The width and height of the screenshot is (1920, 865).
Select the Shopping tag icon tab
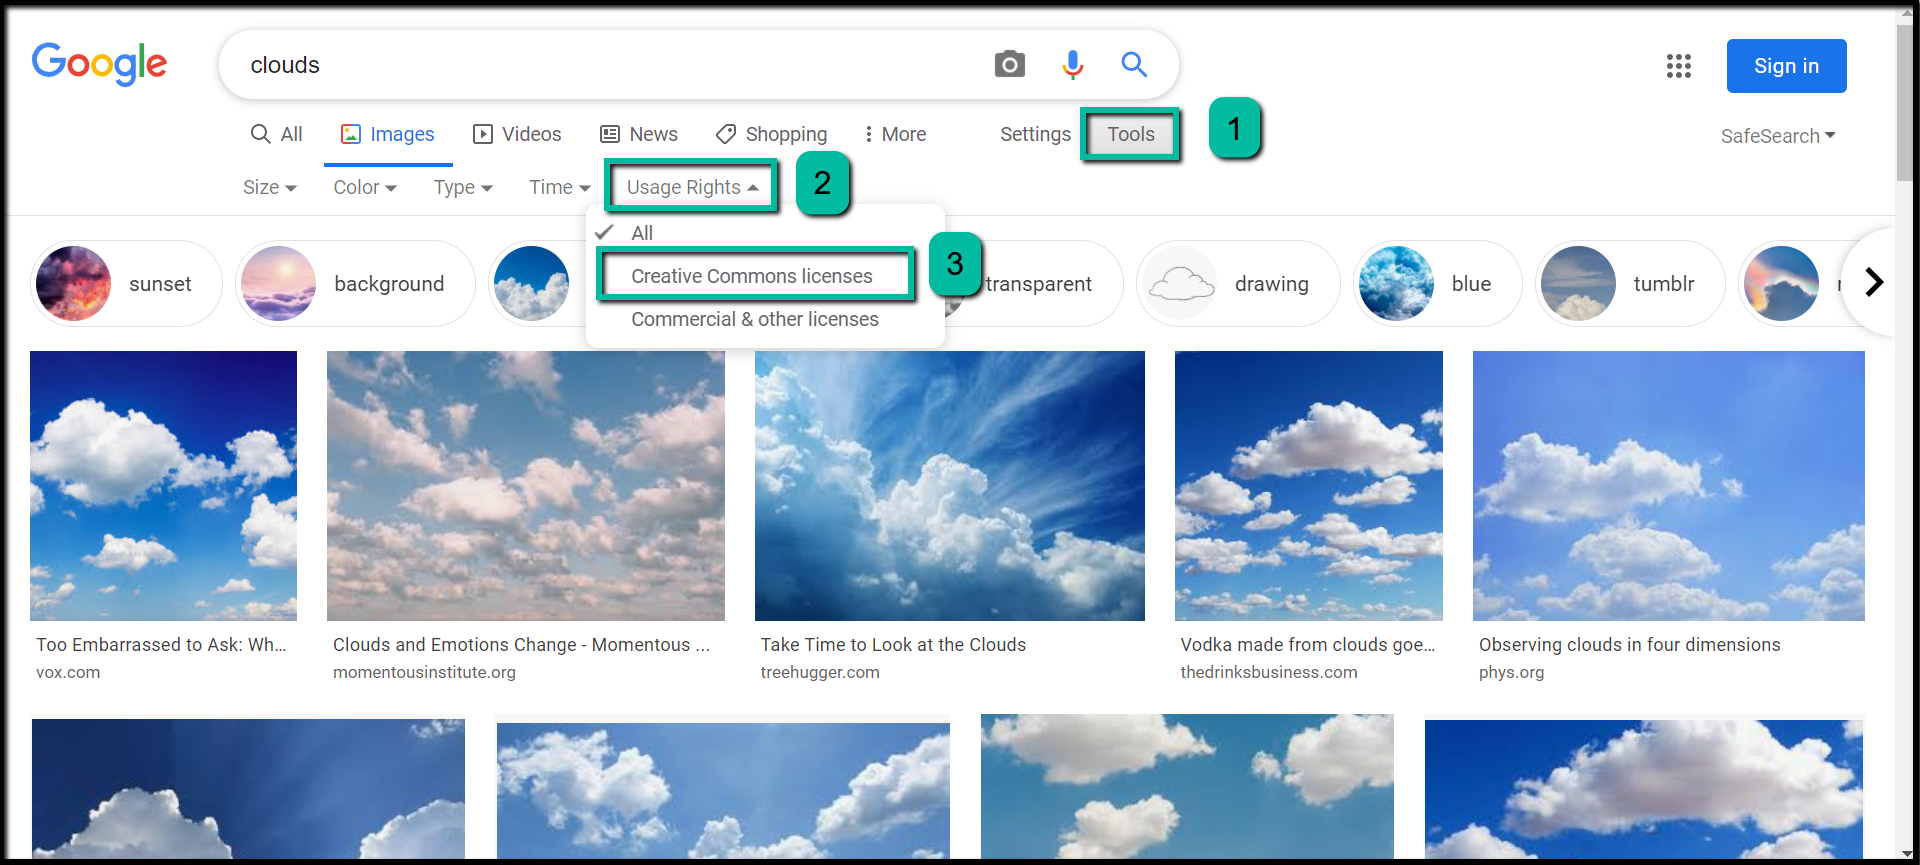pos(771,134)
